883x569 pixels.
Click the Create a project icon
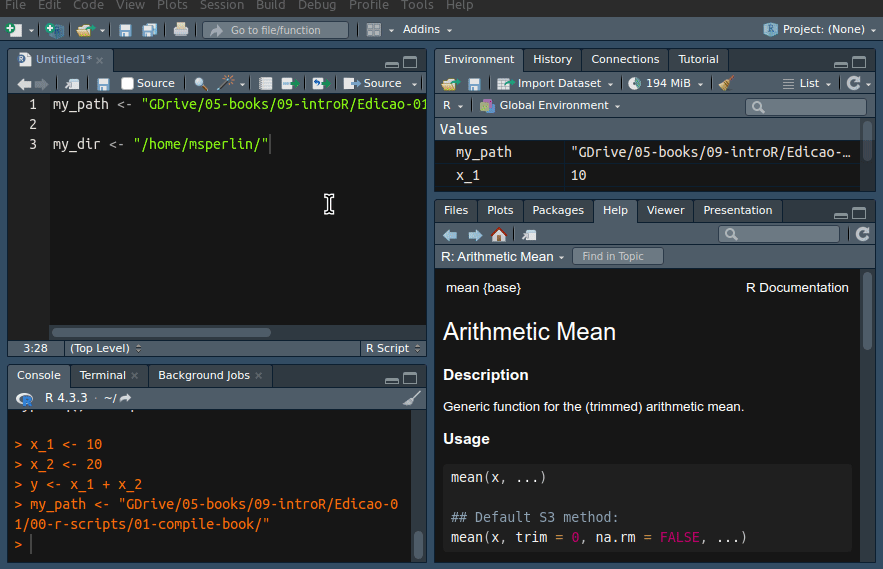pyautogui.click(x=53, y=30)
